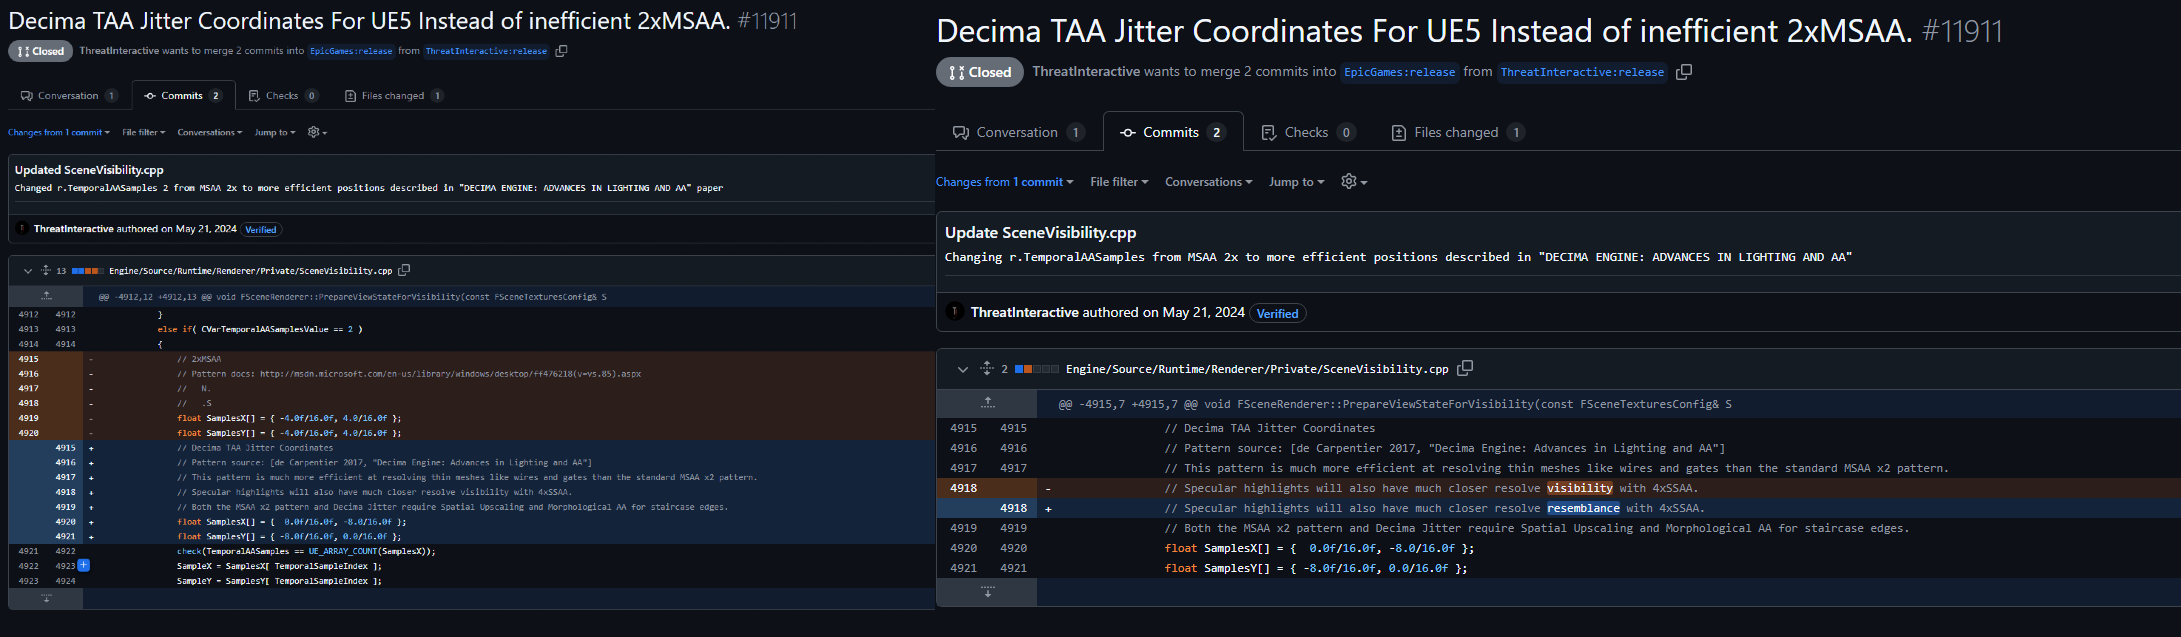This screenshot has width=2181, height=637.
Task: Open the large "Jump to" dropdown on right
Action: click(x=1296, y=182)
